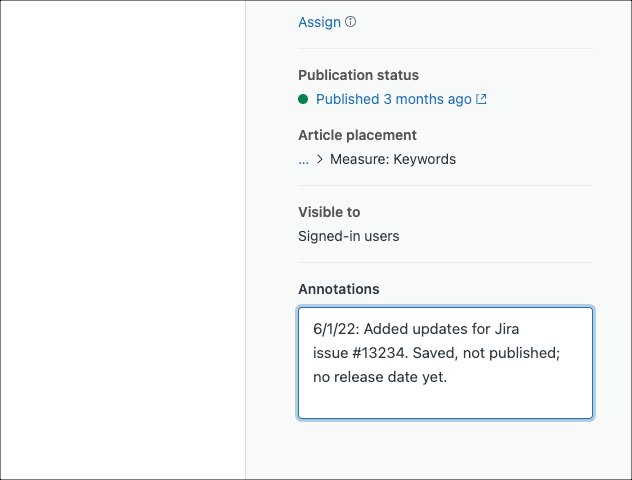Place cursor on 'issue #13234' in annotations
The height and width of the screenshot is (480, 632).
354,353
